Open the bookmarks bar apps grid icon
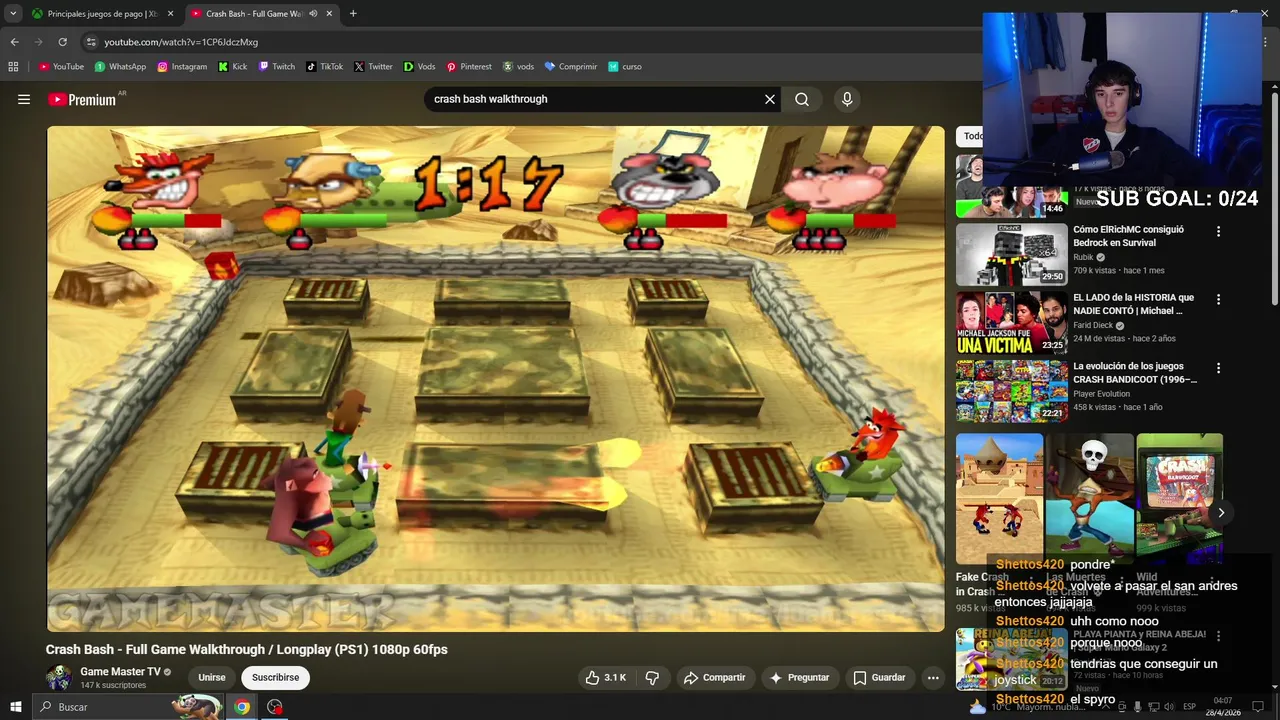Screen dimensions: 1280x720 (13, 67)
